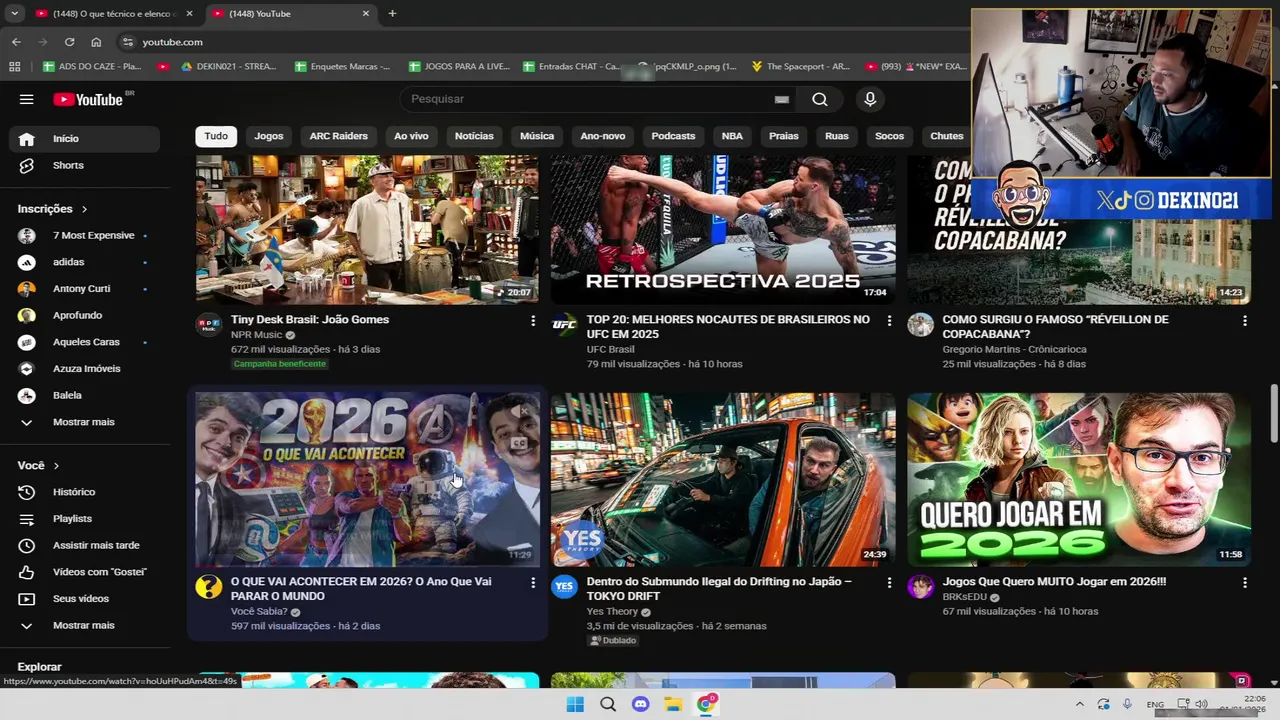
Task: Select the Tudo filter chip
Action: tap(216, 136)
